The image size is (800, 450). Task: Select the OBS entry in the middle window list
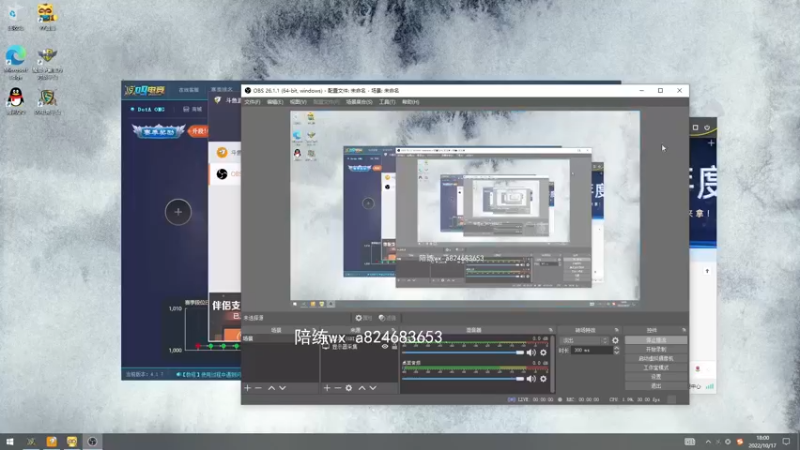226,174
